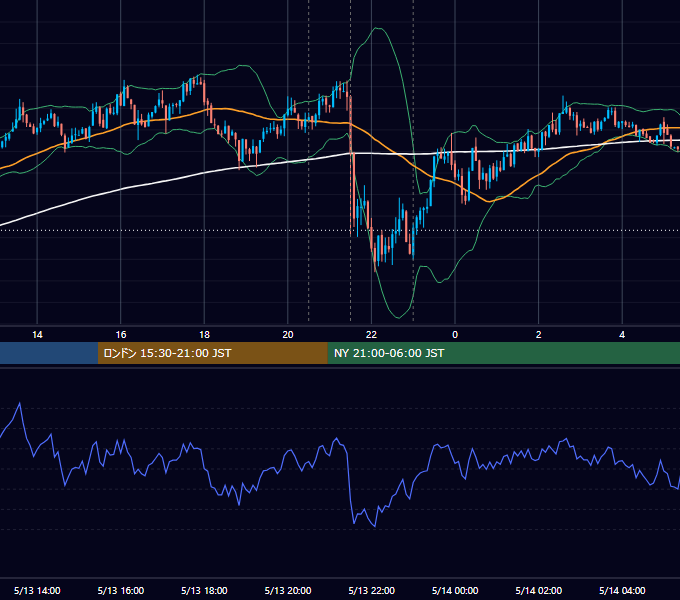Screen dimensions: 680x600
Task: Click the 5/14 02:00 date label
Action: pyautogui.click(x=539, y=590)
